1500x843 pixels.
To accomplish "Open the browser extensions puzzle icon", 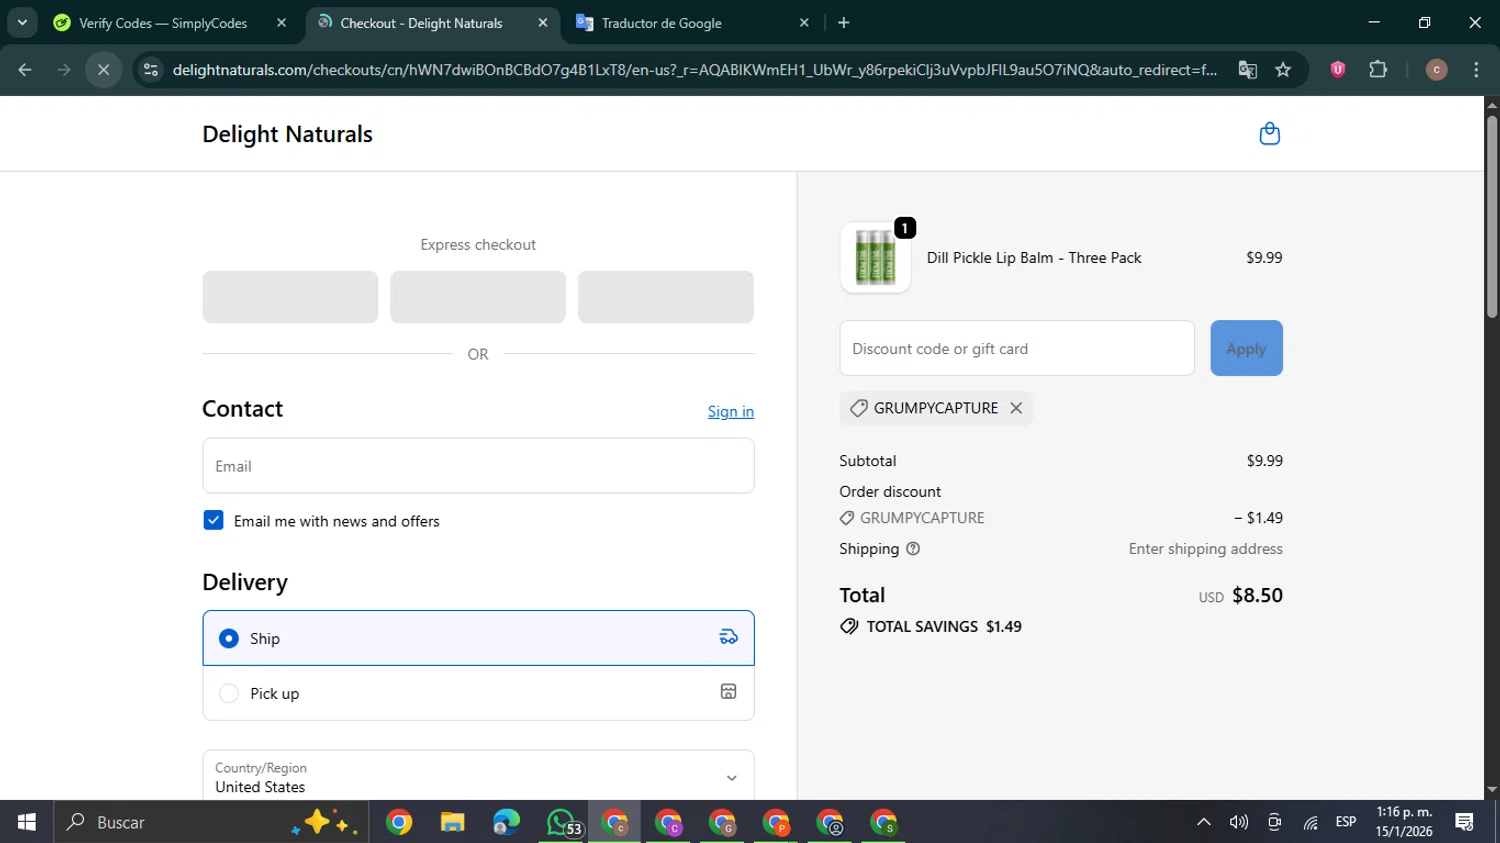I will (1378, 70).
